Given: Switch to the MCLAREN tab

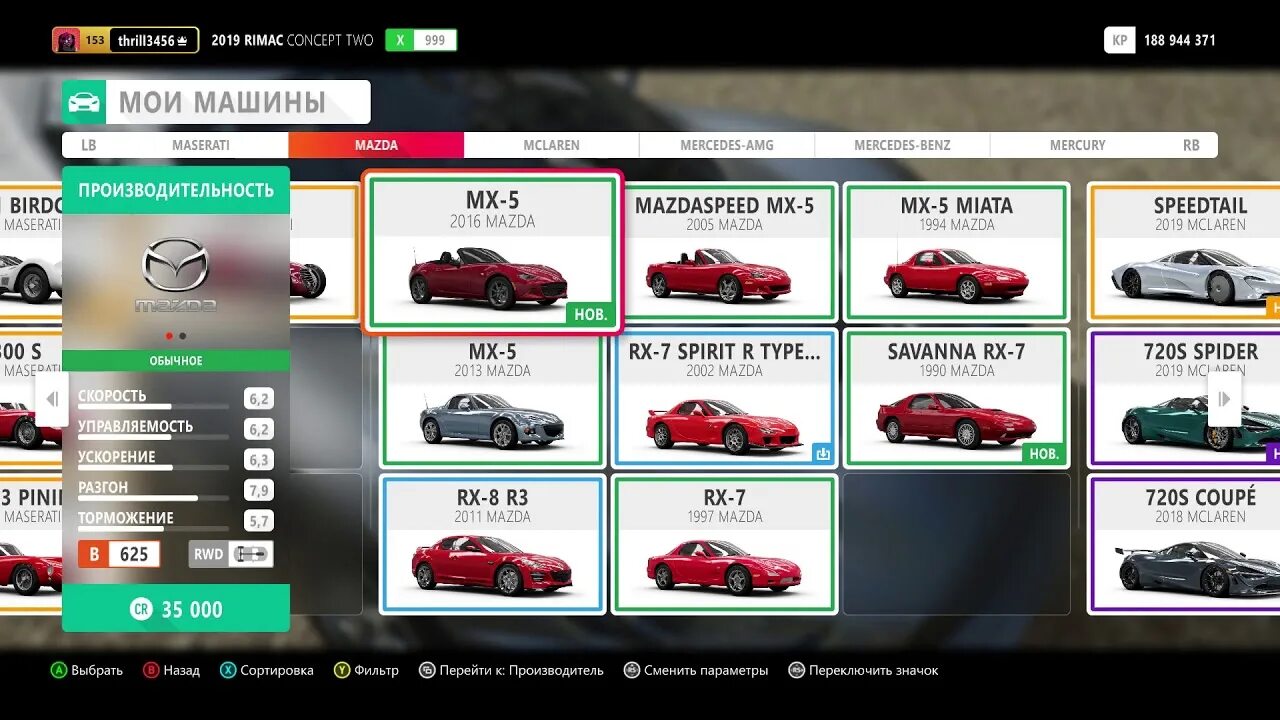Looking at the screenshot, I should [551, 145].
